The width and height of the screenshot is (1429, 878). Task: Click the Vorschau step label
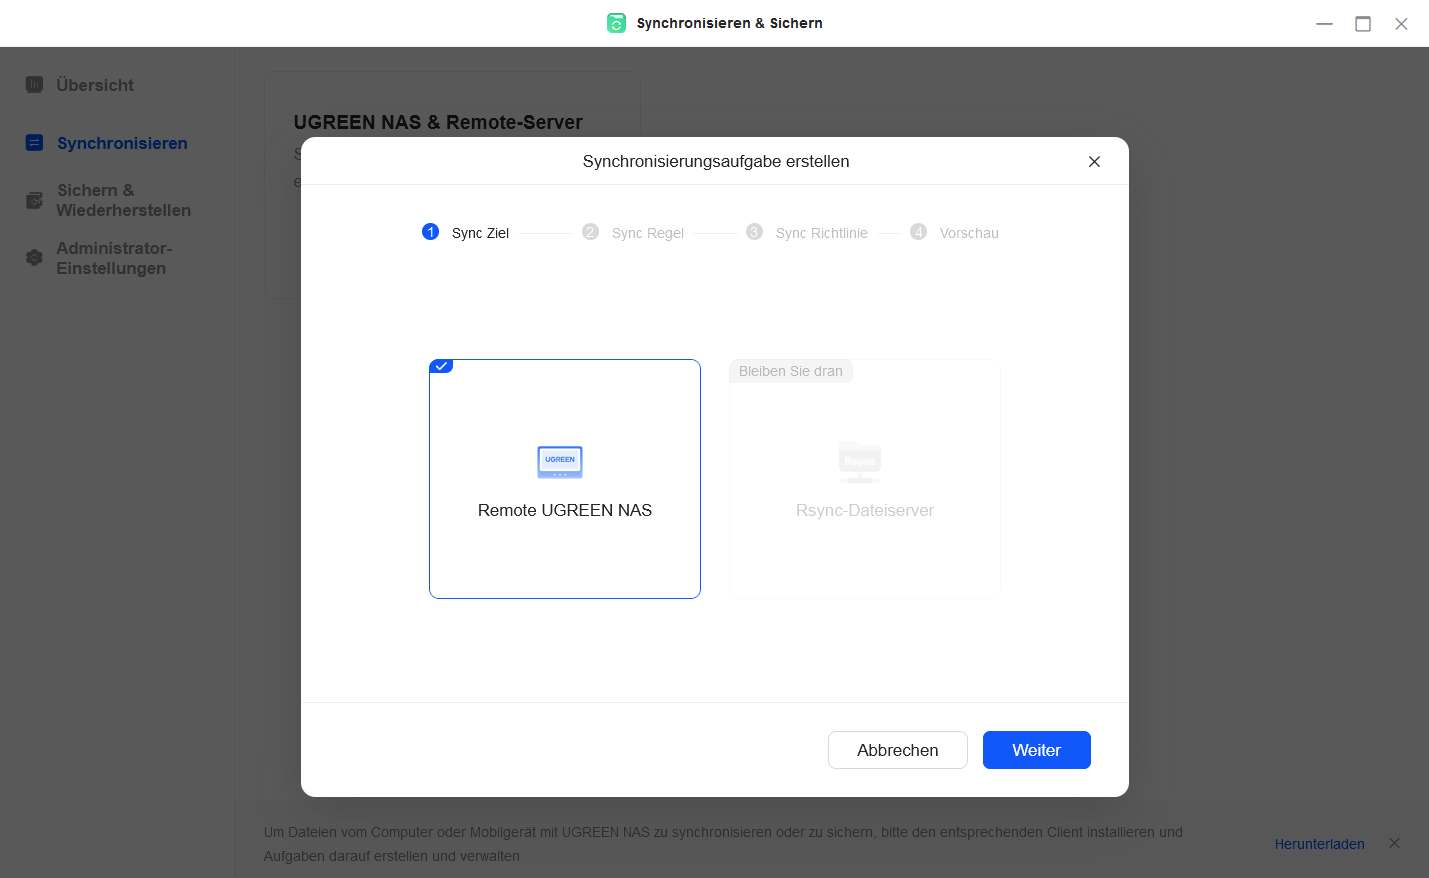pyautogui.click(x=969, y=233)
